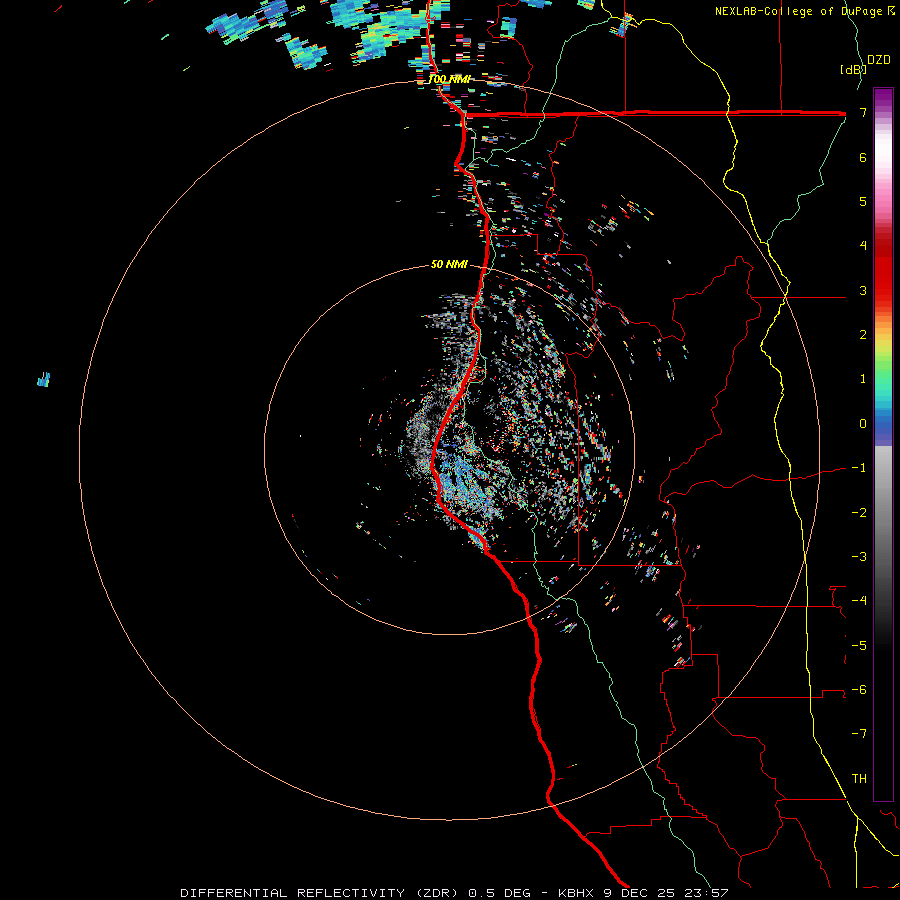Viewport: 900px width, 900px height.
Task: Click the "9 DEC 25" date in the caption
Action: 639,893
